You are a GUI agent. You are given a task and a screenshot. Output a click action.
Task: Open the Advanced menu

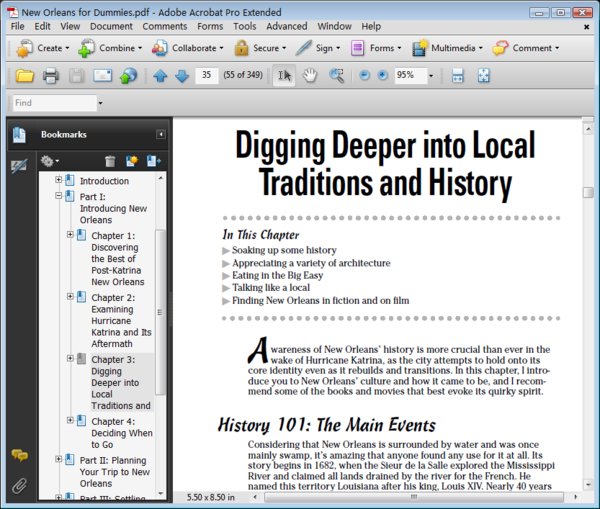tap(286, 26)
